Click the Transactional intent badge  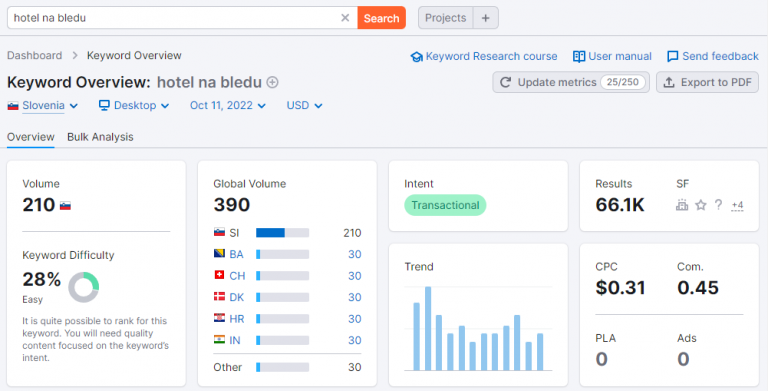[445, 205]
